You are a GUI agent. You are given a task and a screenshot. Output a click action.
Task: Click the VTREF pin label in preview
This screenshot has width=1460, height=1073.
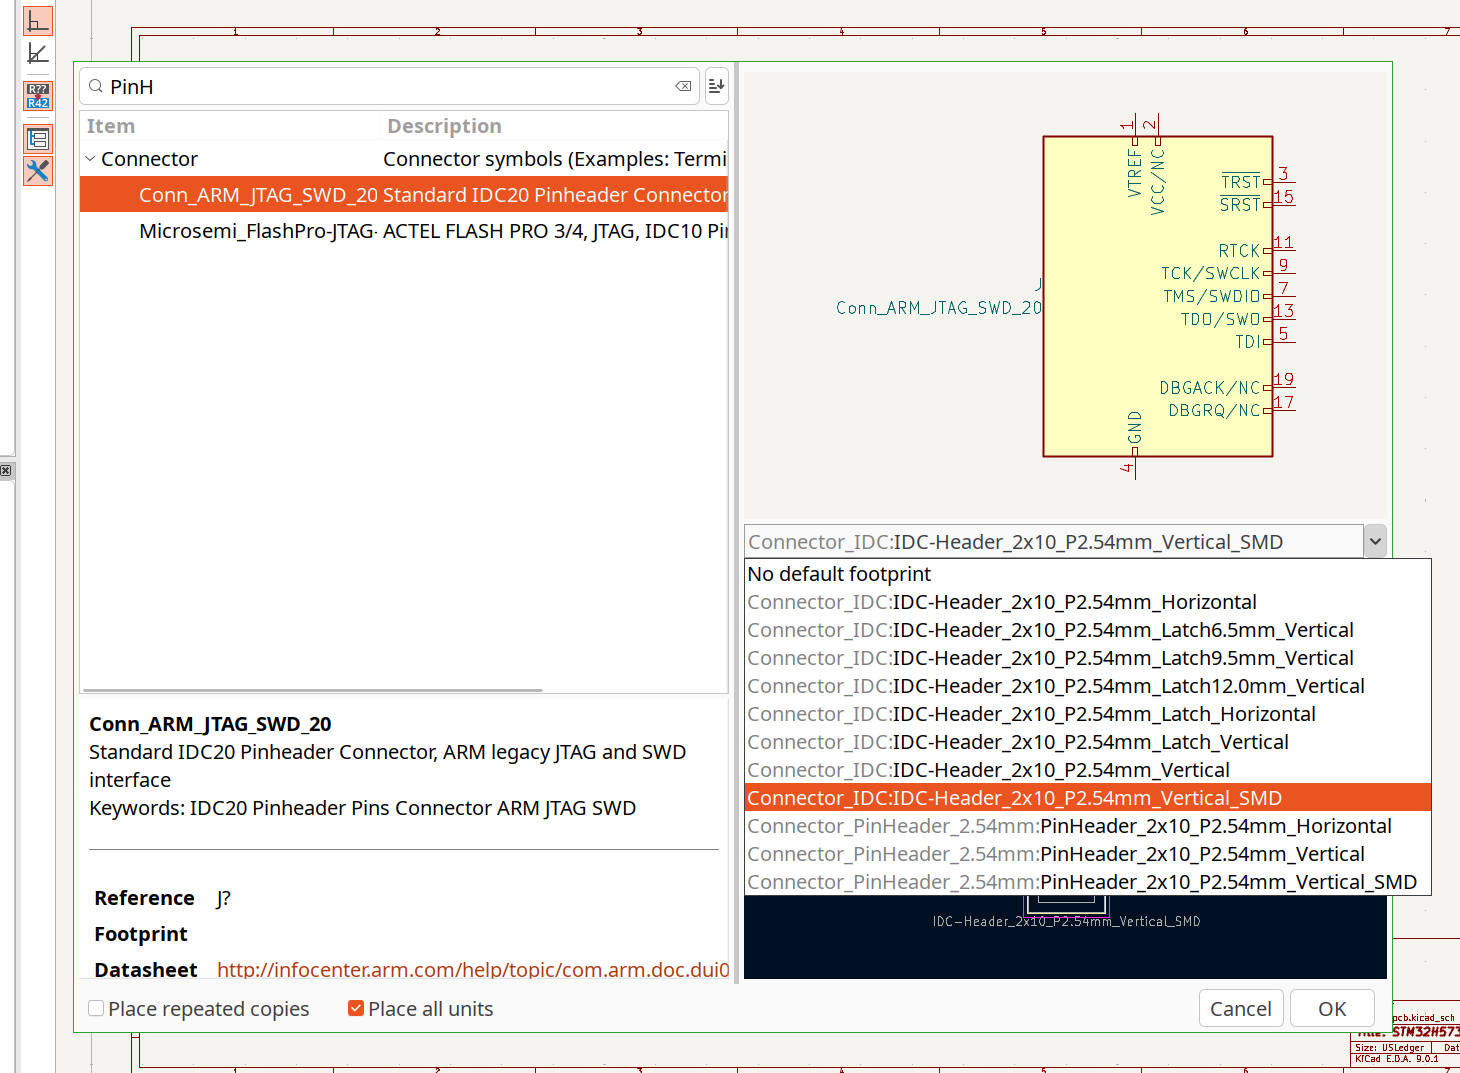[x=1134, y=172]
